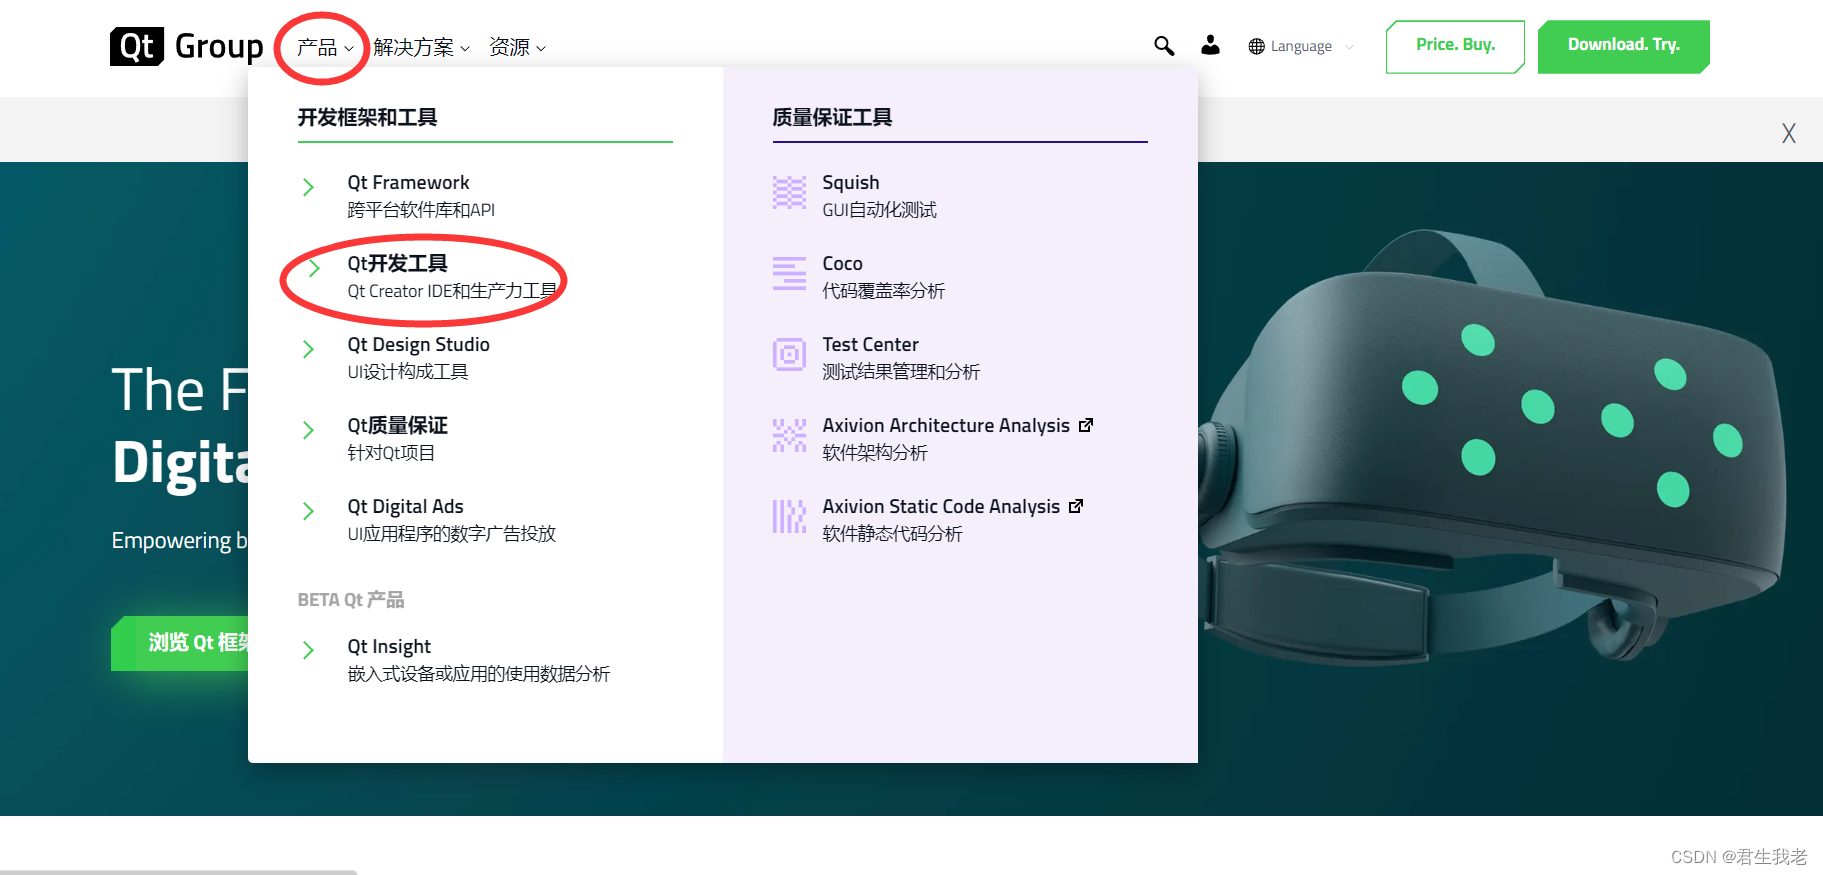This screenshot has height=875, width=1823.
Task: Click the green arrow beside Qt Insight
Action: coord(308,650)
